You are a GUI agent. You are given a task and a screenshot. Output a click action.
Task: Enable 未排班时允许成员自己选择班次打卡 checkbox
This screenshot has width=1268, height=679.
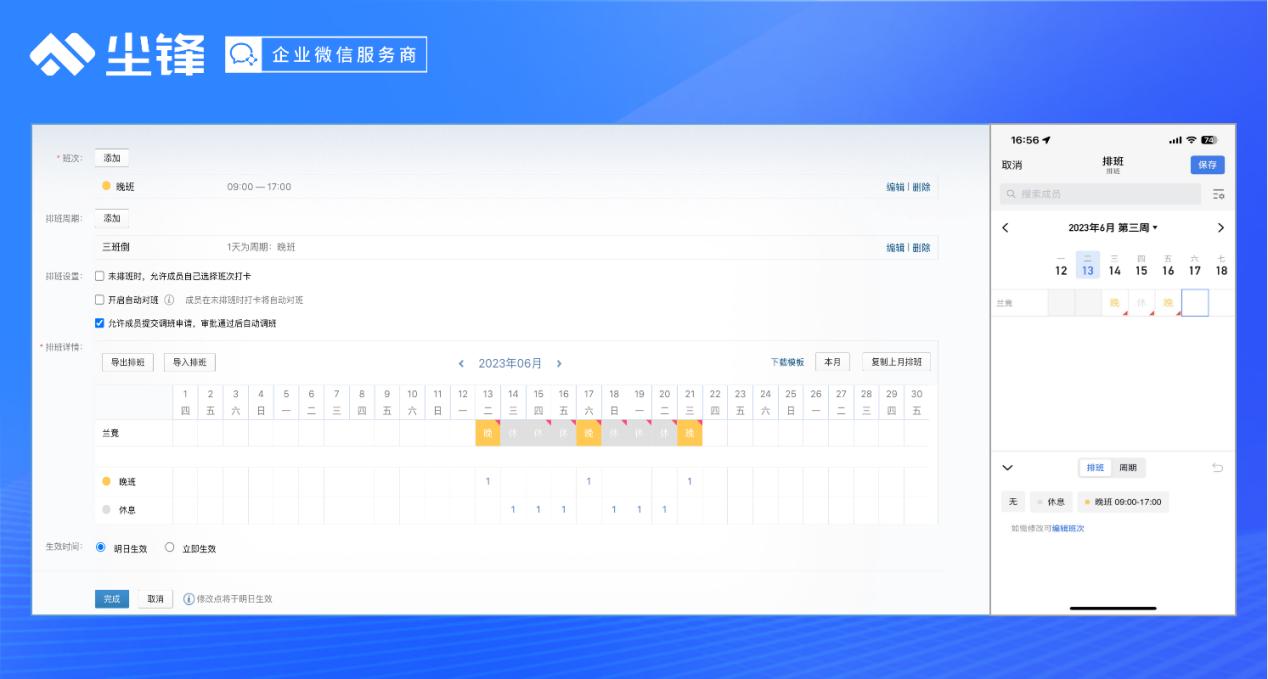pos(99,276)
